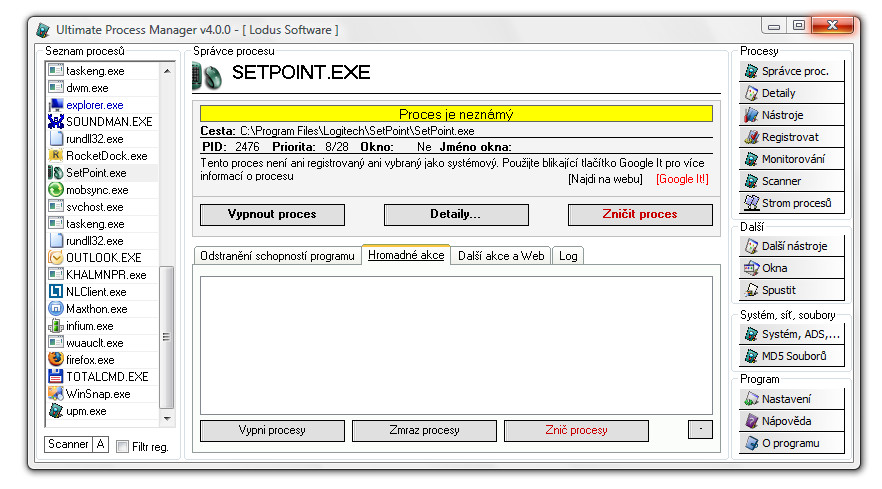
Task: Toggle Filtr reg. checkbox
Action: tap(122, 446)
